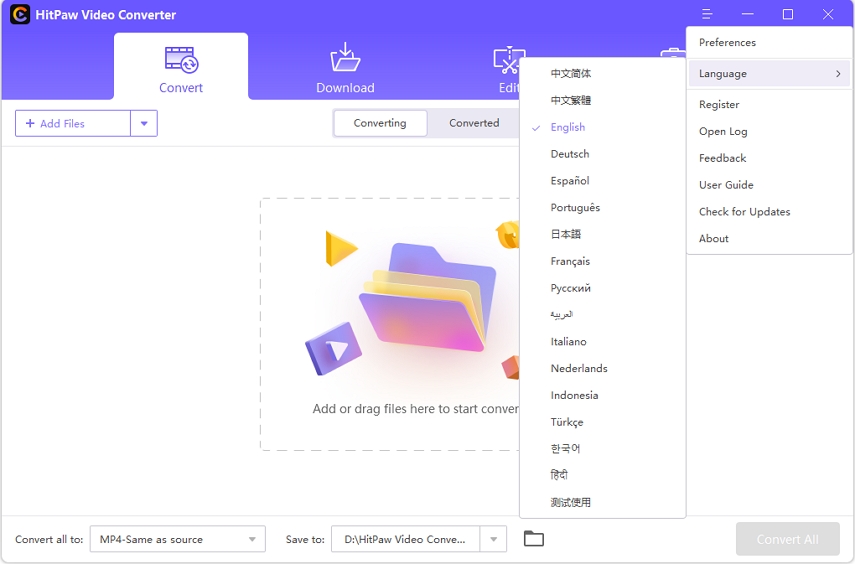
Task: Click the Add or drag files drop area text
Action: [x=416, y=409]
